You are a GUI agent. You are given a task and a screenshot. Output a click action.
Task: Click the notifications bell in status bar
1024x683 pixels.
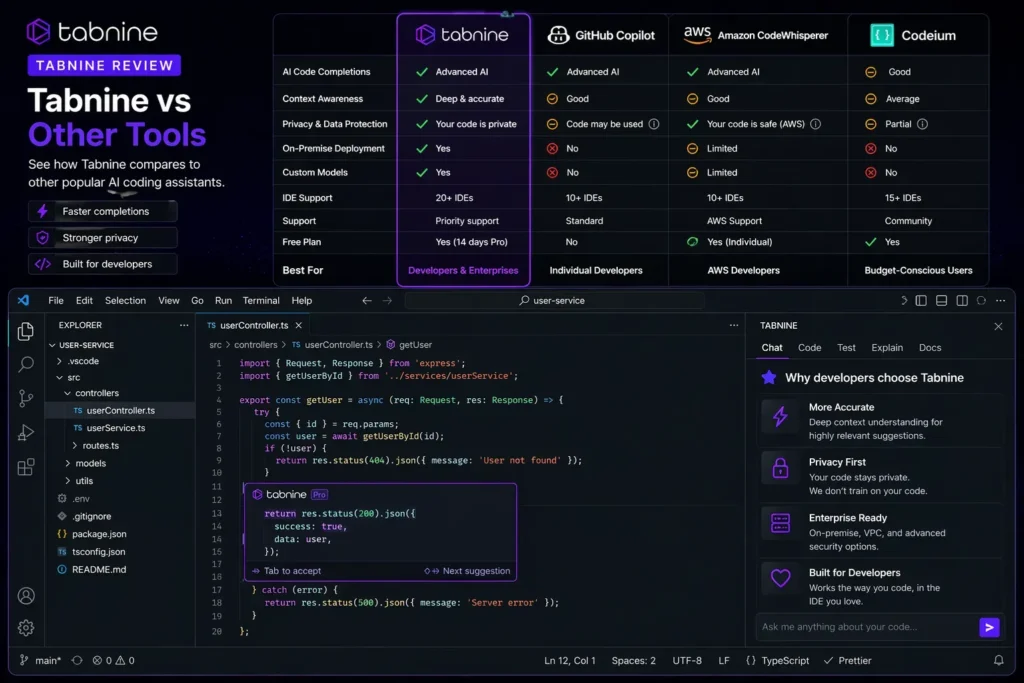pyautogui.click(x=999, y=660)
